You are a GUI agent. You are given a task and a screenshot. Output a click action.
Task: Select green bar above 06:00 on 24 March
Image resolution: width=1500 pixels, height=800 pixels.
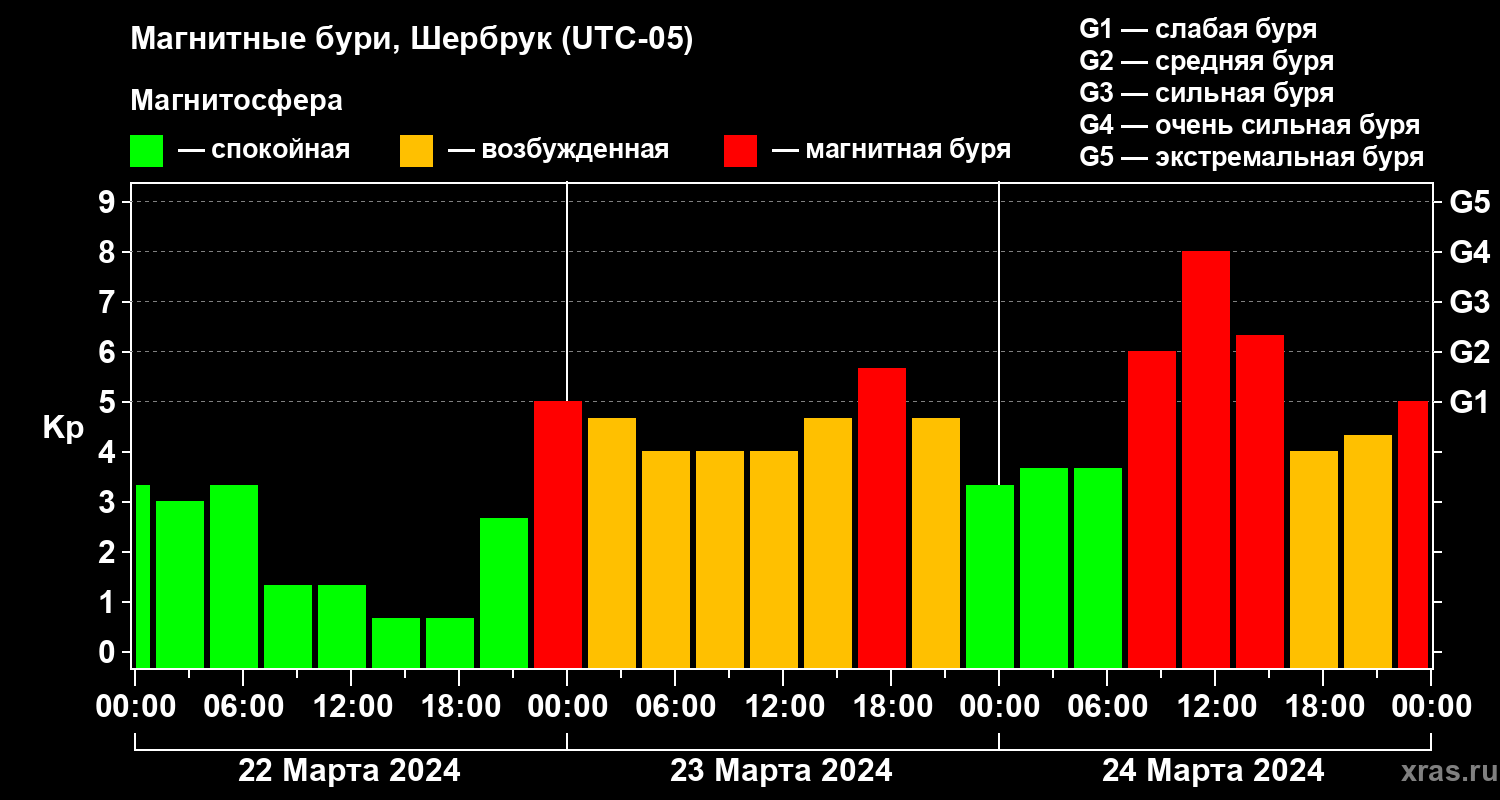(1098, 568)
